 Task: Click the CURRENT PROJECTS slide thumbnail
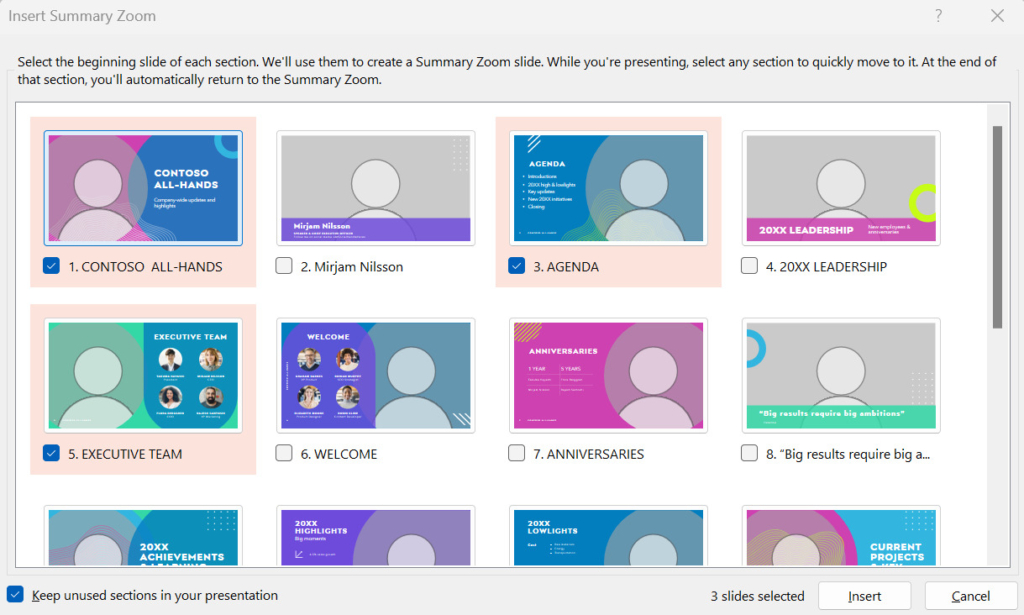(x=840, y=540)
